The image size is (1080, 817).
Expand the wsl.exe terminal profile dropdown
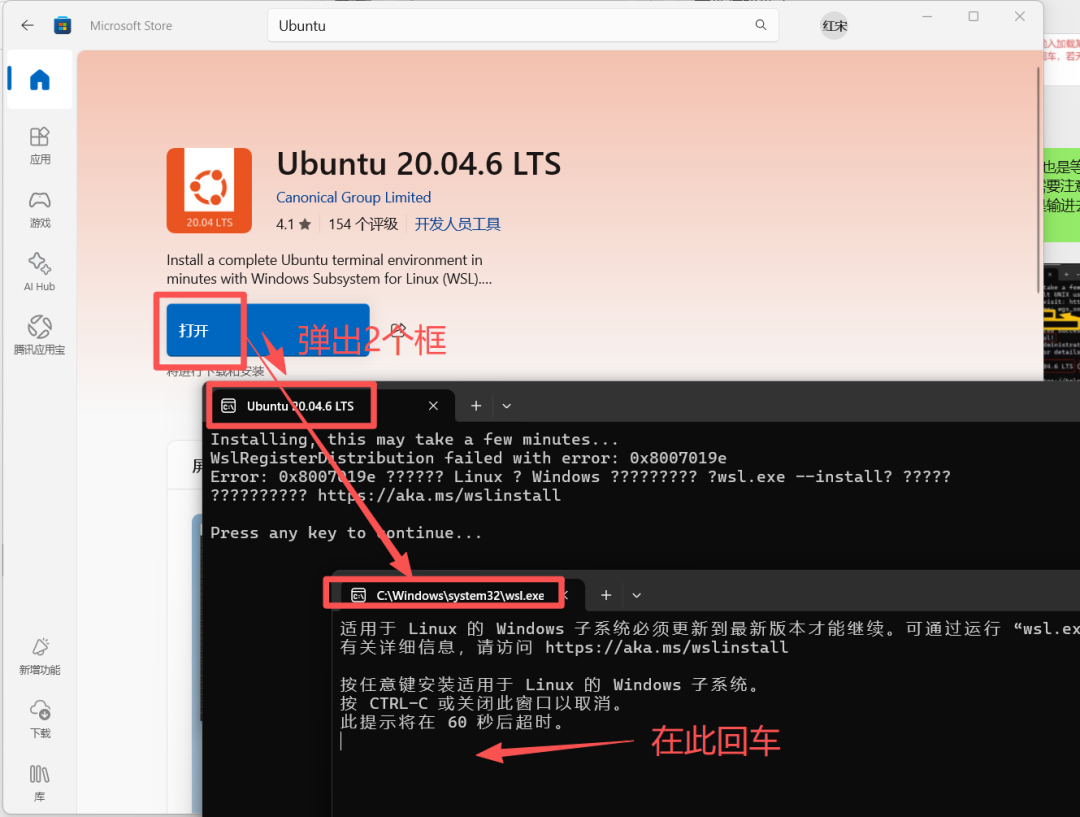[x=636, y=595]
